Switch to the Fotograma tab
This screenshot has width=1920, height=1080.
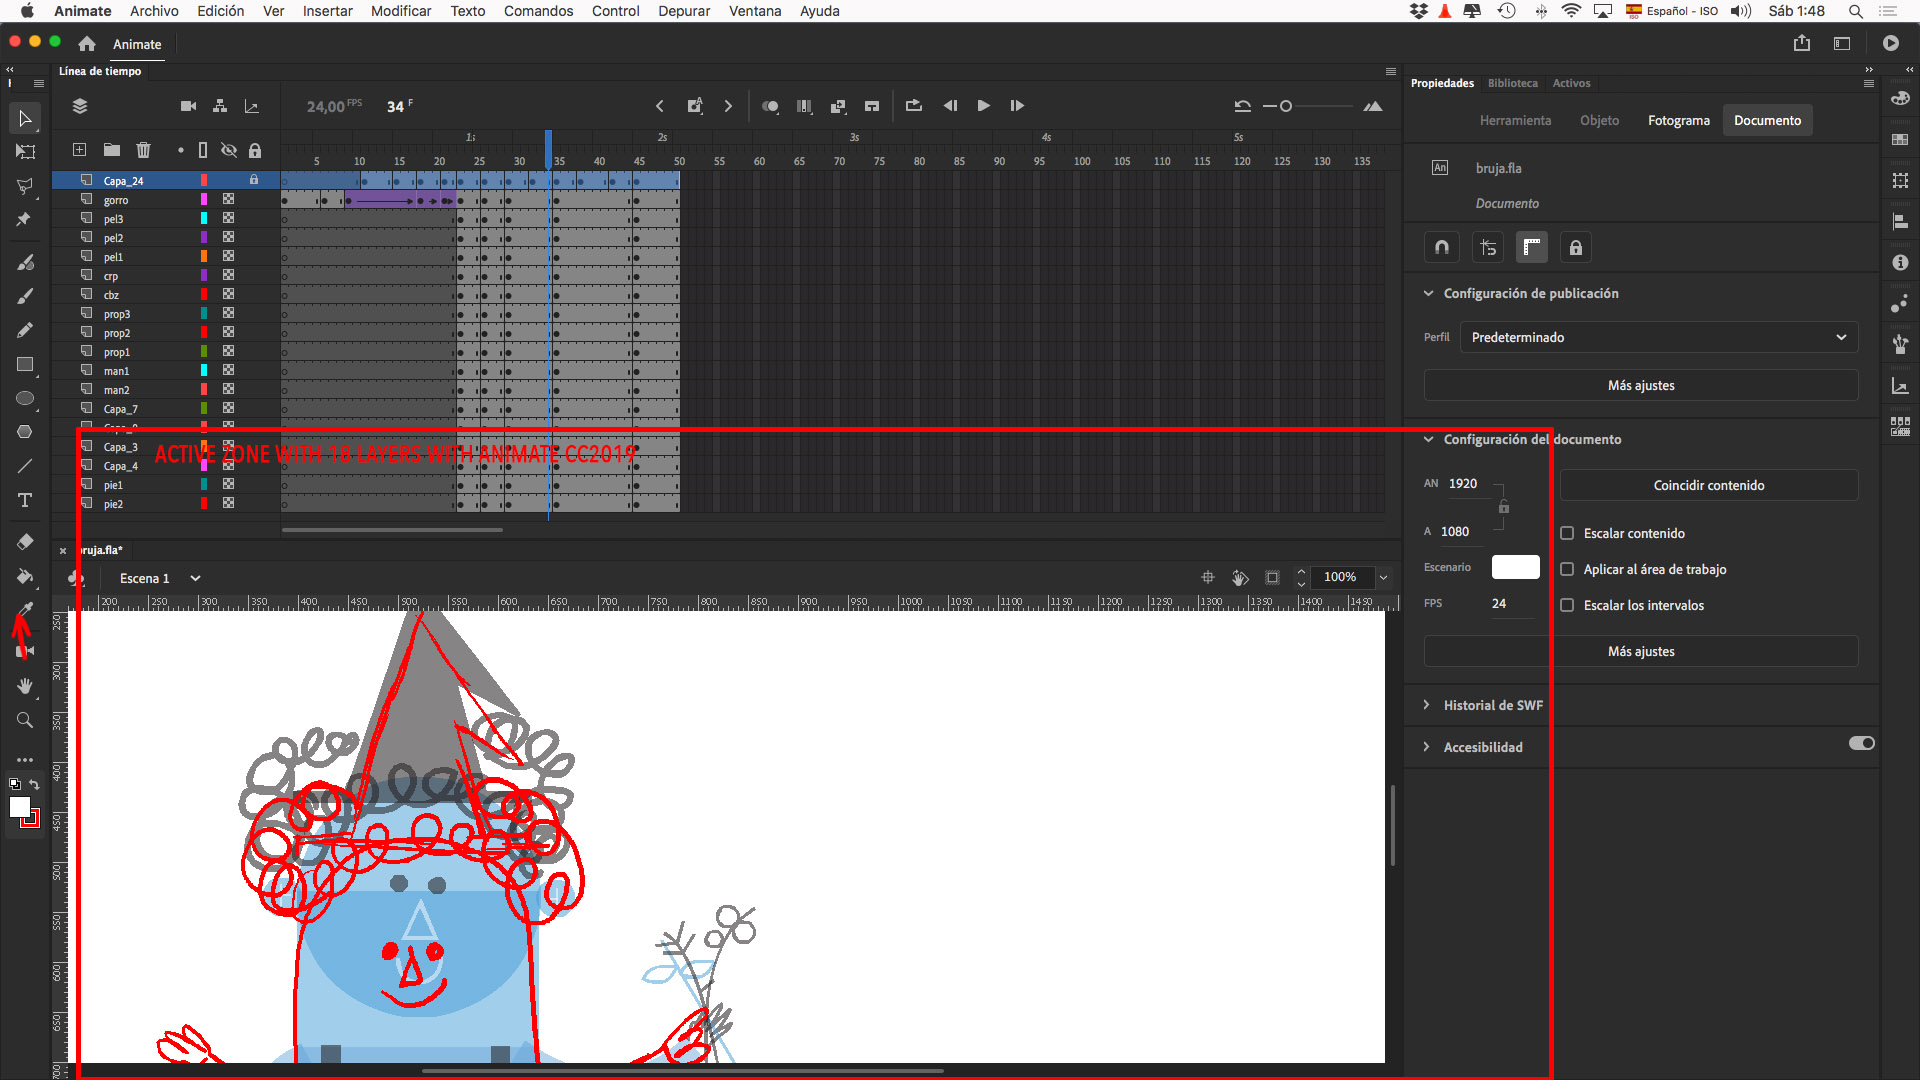tap(1678, 120)
